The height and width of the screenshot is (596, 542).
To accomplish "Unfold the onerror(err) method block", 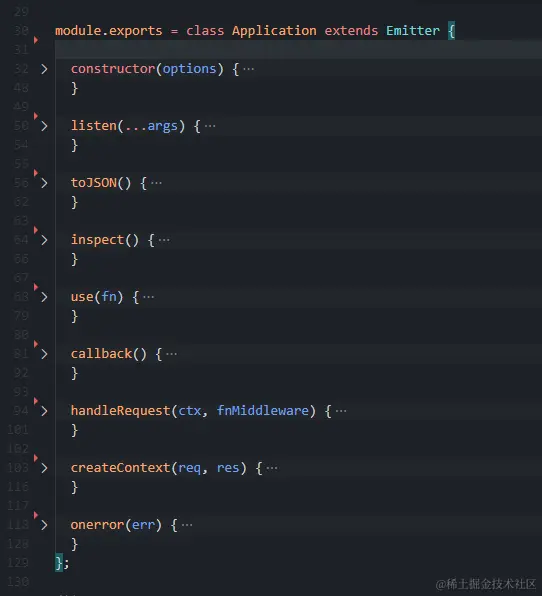I will pyautogui.click(x=44, y=525).
